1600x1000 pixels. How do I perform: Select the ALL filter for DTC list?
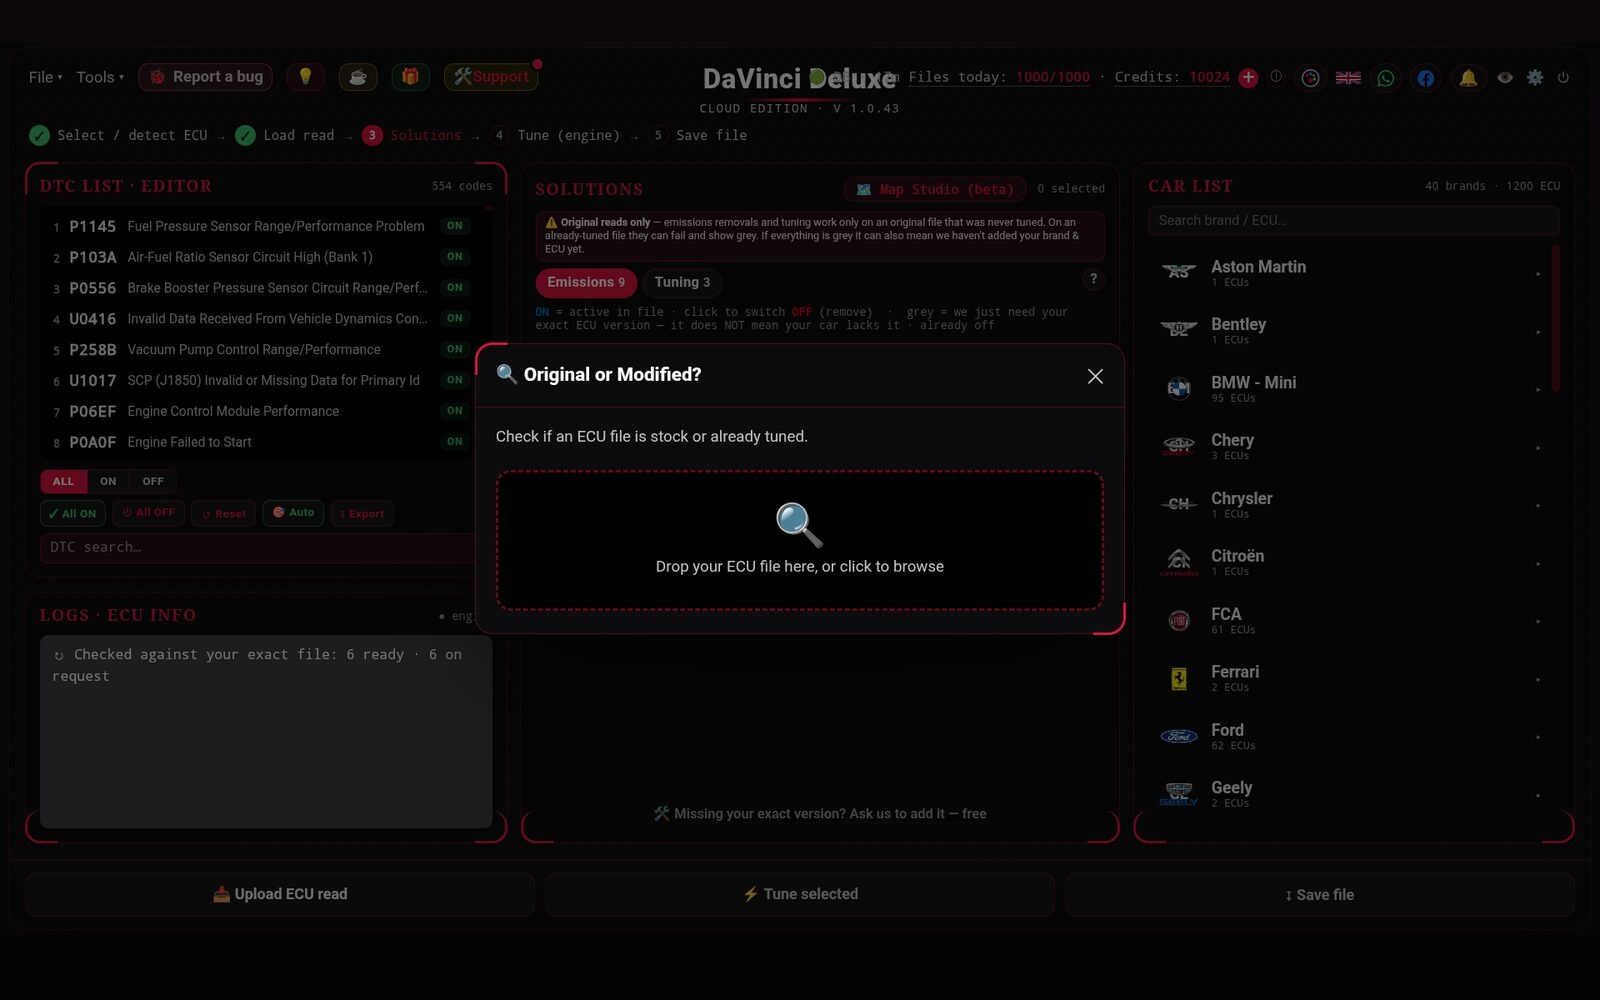point(63,481)
